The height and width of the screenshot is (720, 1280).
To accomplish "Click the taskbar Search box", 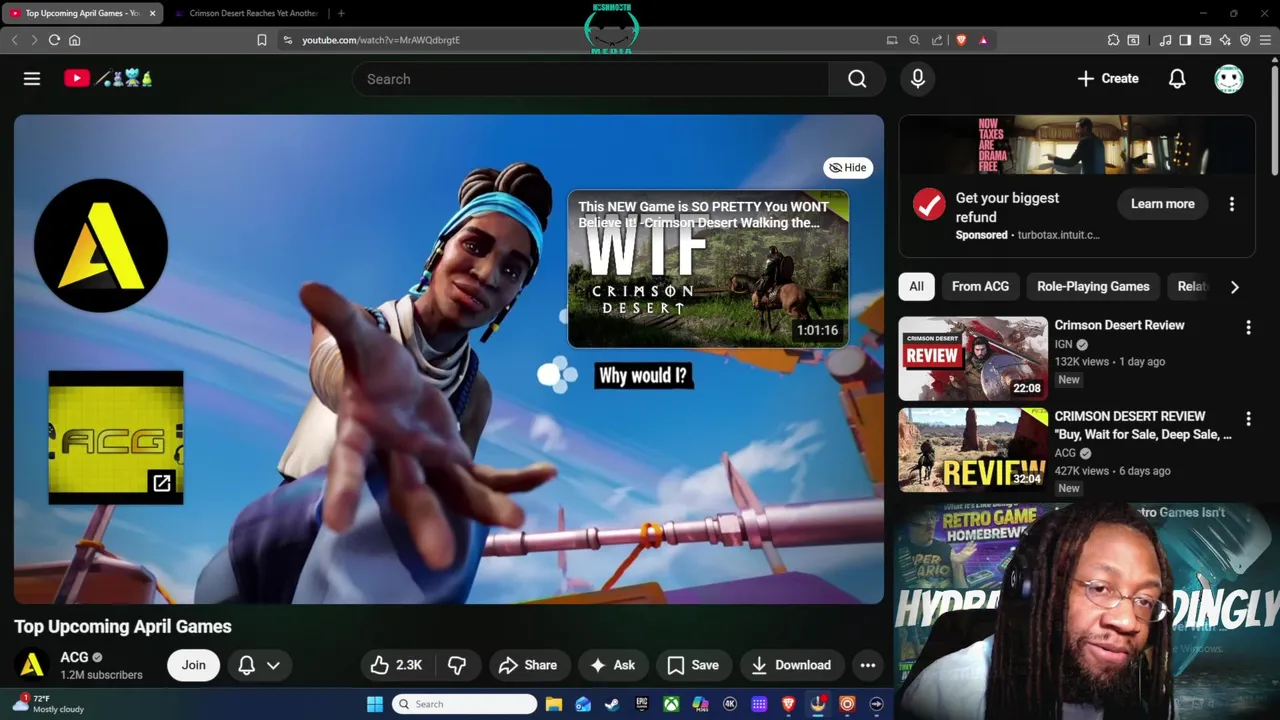I will click(464, 704).
